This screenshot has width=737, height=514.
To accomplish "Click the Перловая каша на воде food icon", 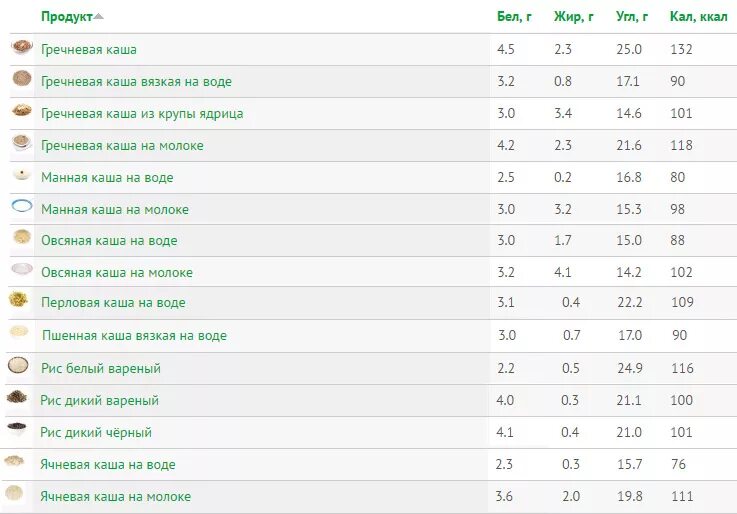I will pos(19,299).
